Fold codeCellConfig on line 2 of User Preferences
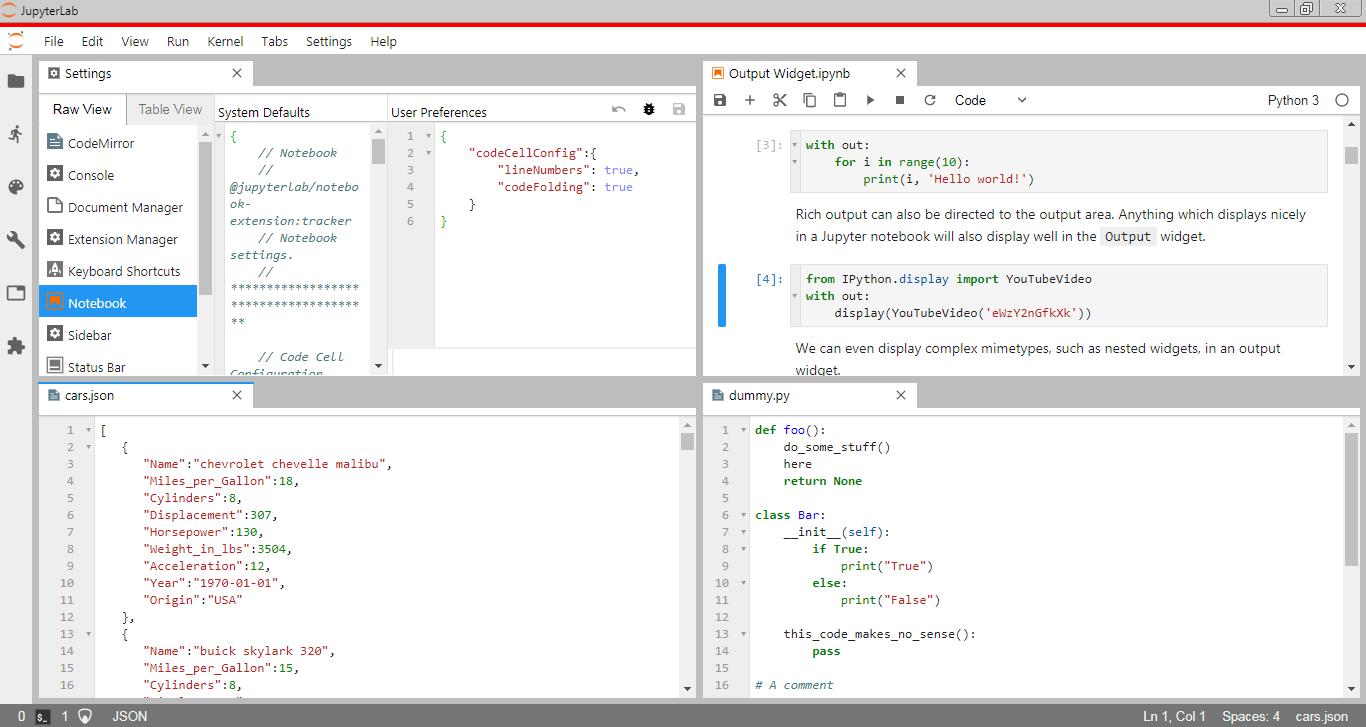1366x727 pixels. (428, 153)
